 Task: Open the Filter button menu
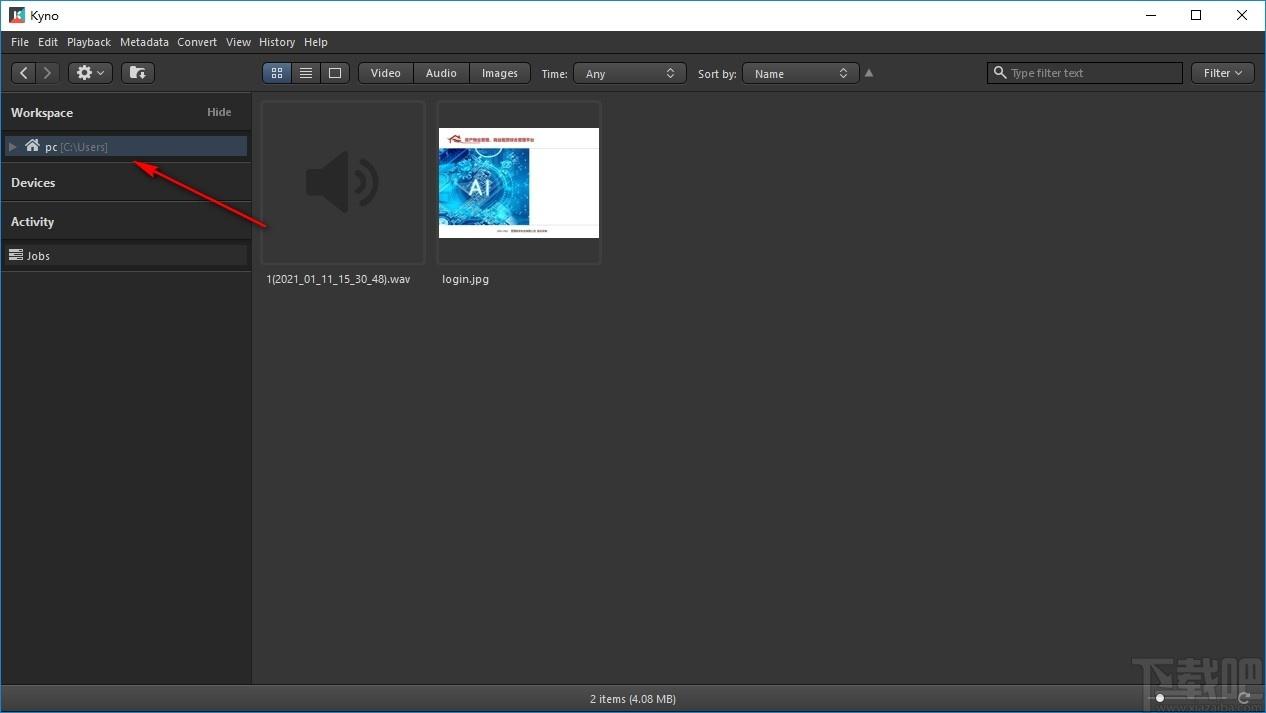[1223, 73]
